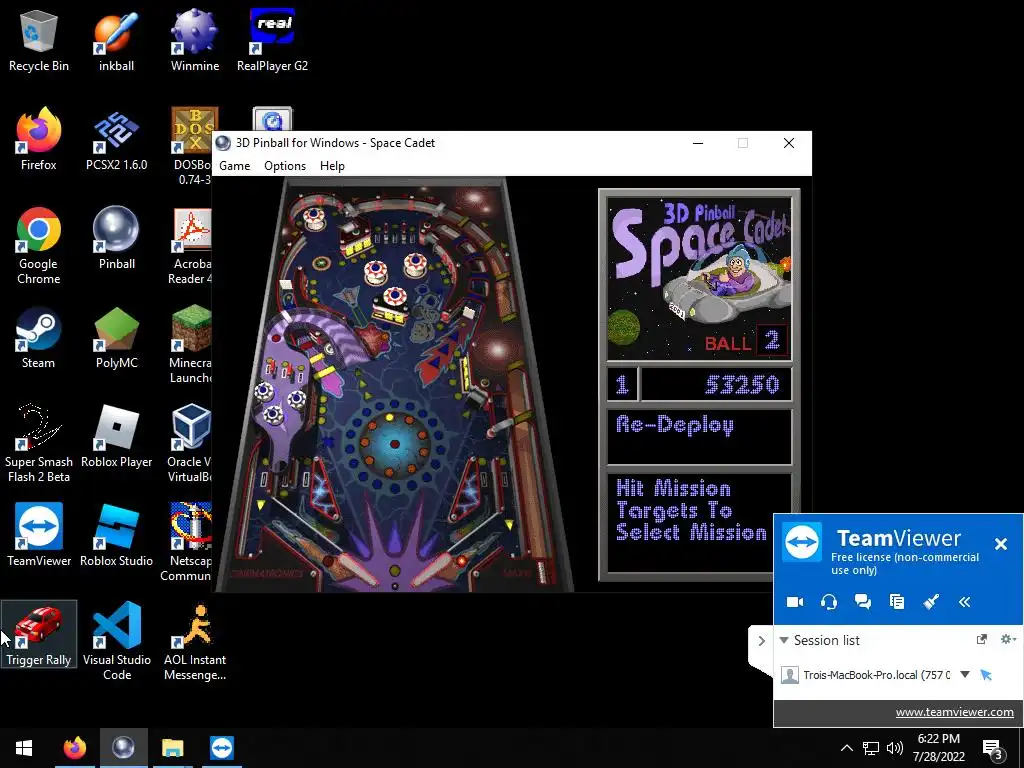The image size is (1024, 768).
Task: Show hidden system tray icons
Action: 846,748
